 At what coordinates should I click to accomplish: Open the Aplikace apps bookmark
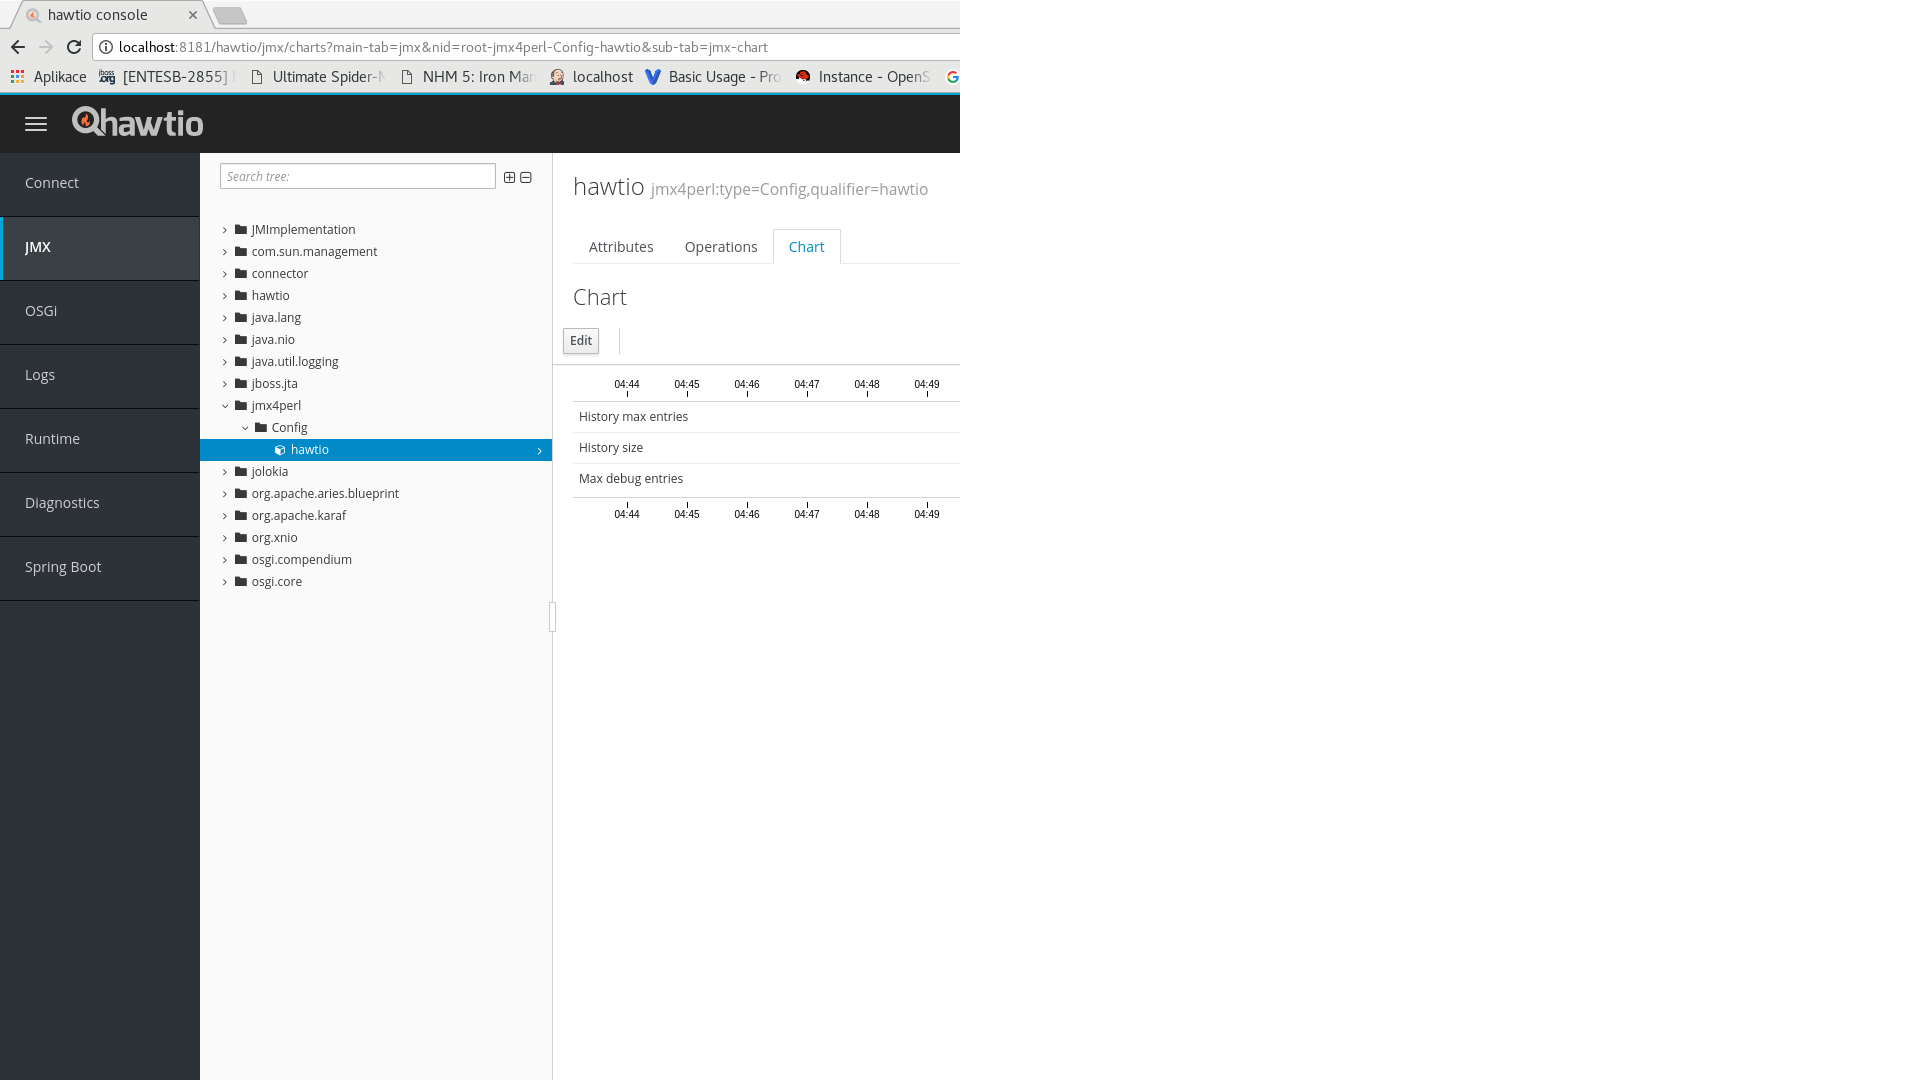[48, 77]
